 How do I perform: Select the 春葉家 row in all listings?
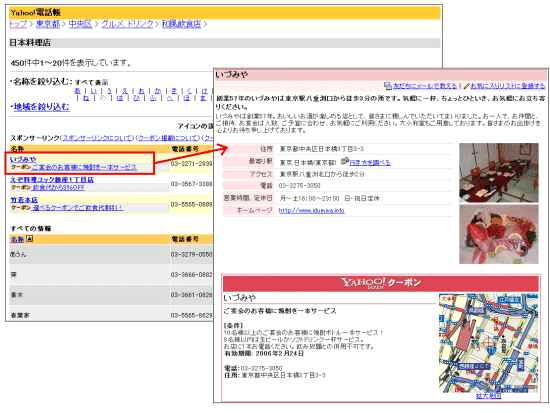pyautogui.click(x=111, y=313)
